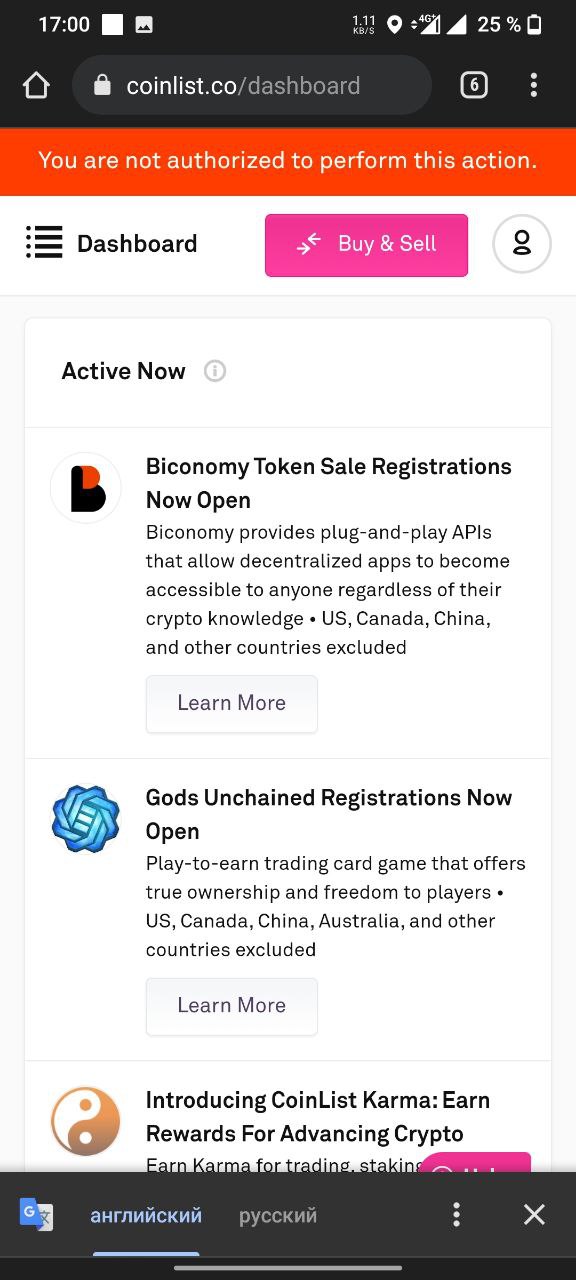This screenshot has width=576, height=1280.
Task: Switch translation to русский tab
Action: coord(278,1216)
